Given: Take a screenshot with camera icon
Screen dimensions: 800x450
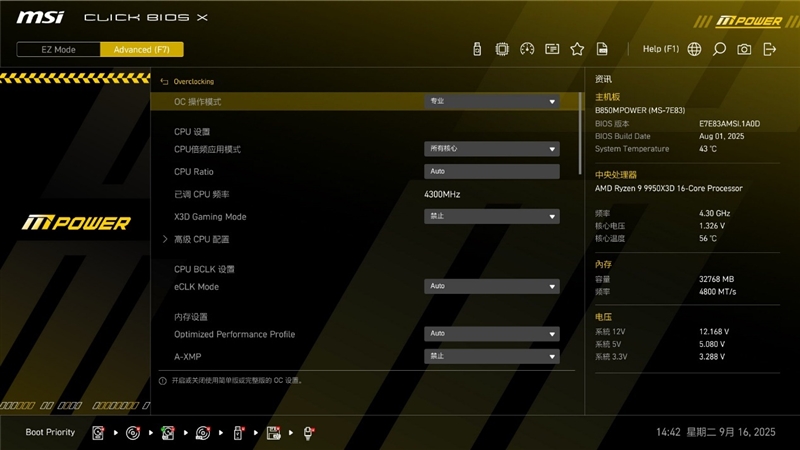Looking at the screenshot, I should [744, 49].
